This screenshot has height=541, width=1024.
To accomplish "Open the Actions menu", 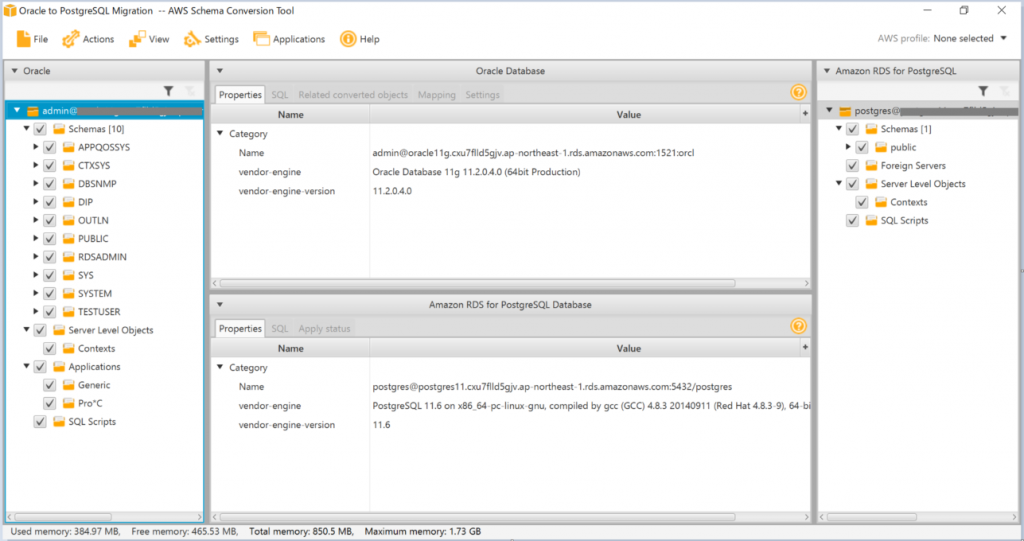I will [88, 39].
